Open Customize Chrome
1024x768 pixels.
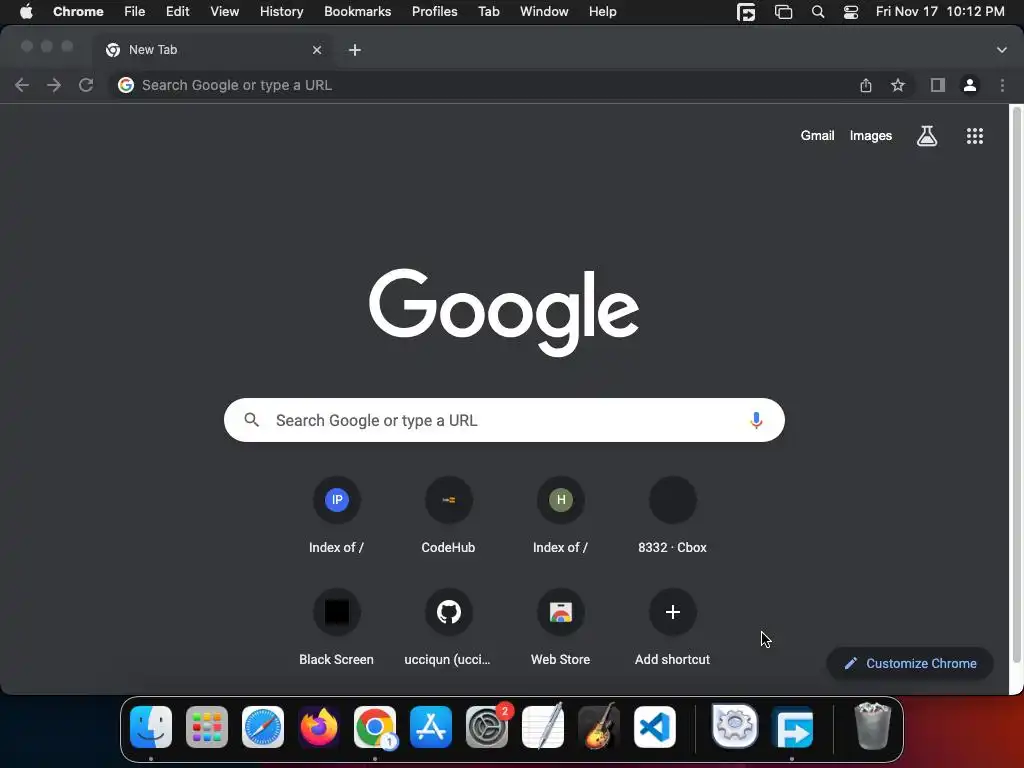tap(910, 664)
